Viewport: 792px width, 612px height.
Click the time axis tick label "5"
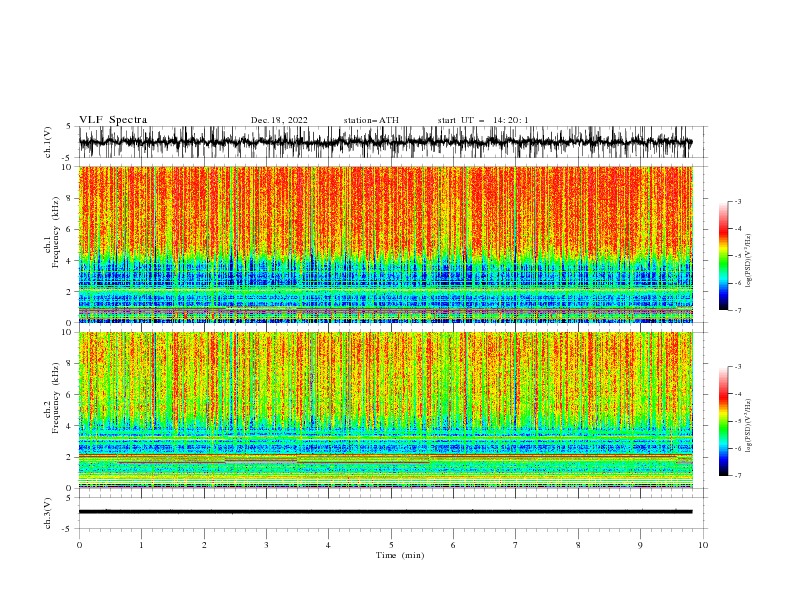[391, 545]
